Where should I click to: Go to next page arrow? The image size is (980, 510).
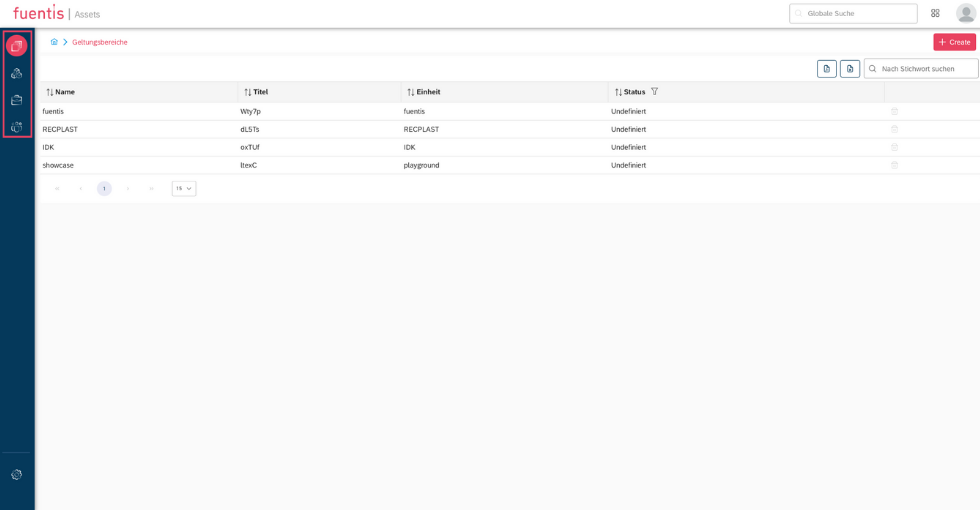click(x=128, y=189)
